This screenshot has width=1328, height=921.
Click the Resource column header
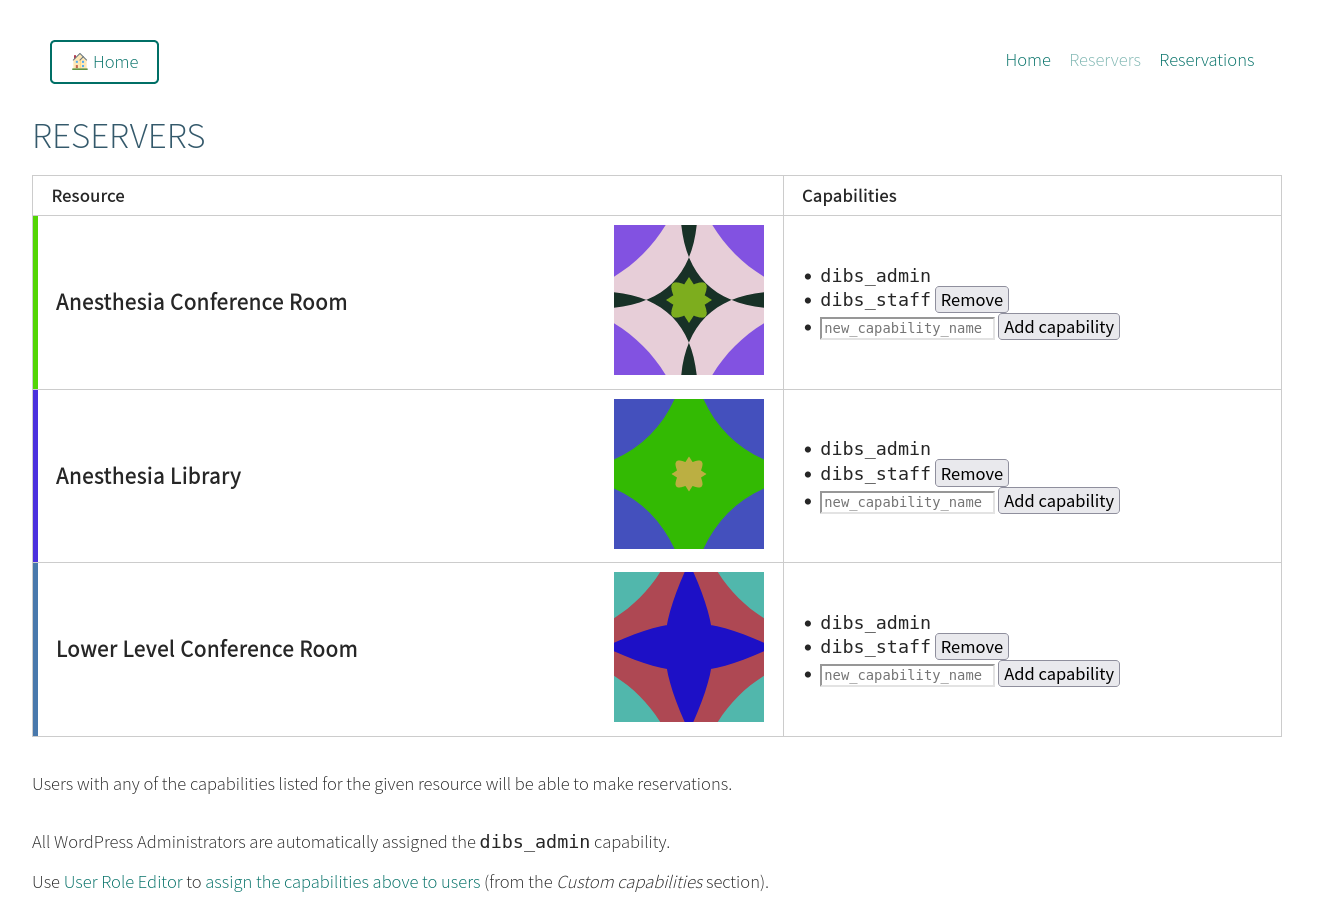pos(88,196)
